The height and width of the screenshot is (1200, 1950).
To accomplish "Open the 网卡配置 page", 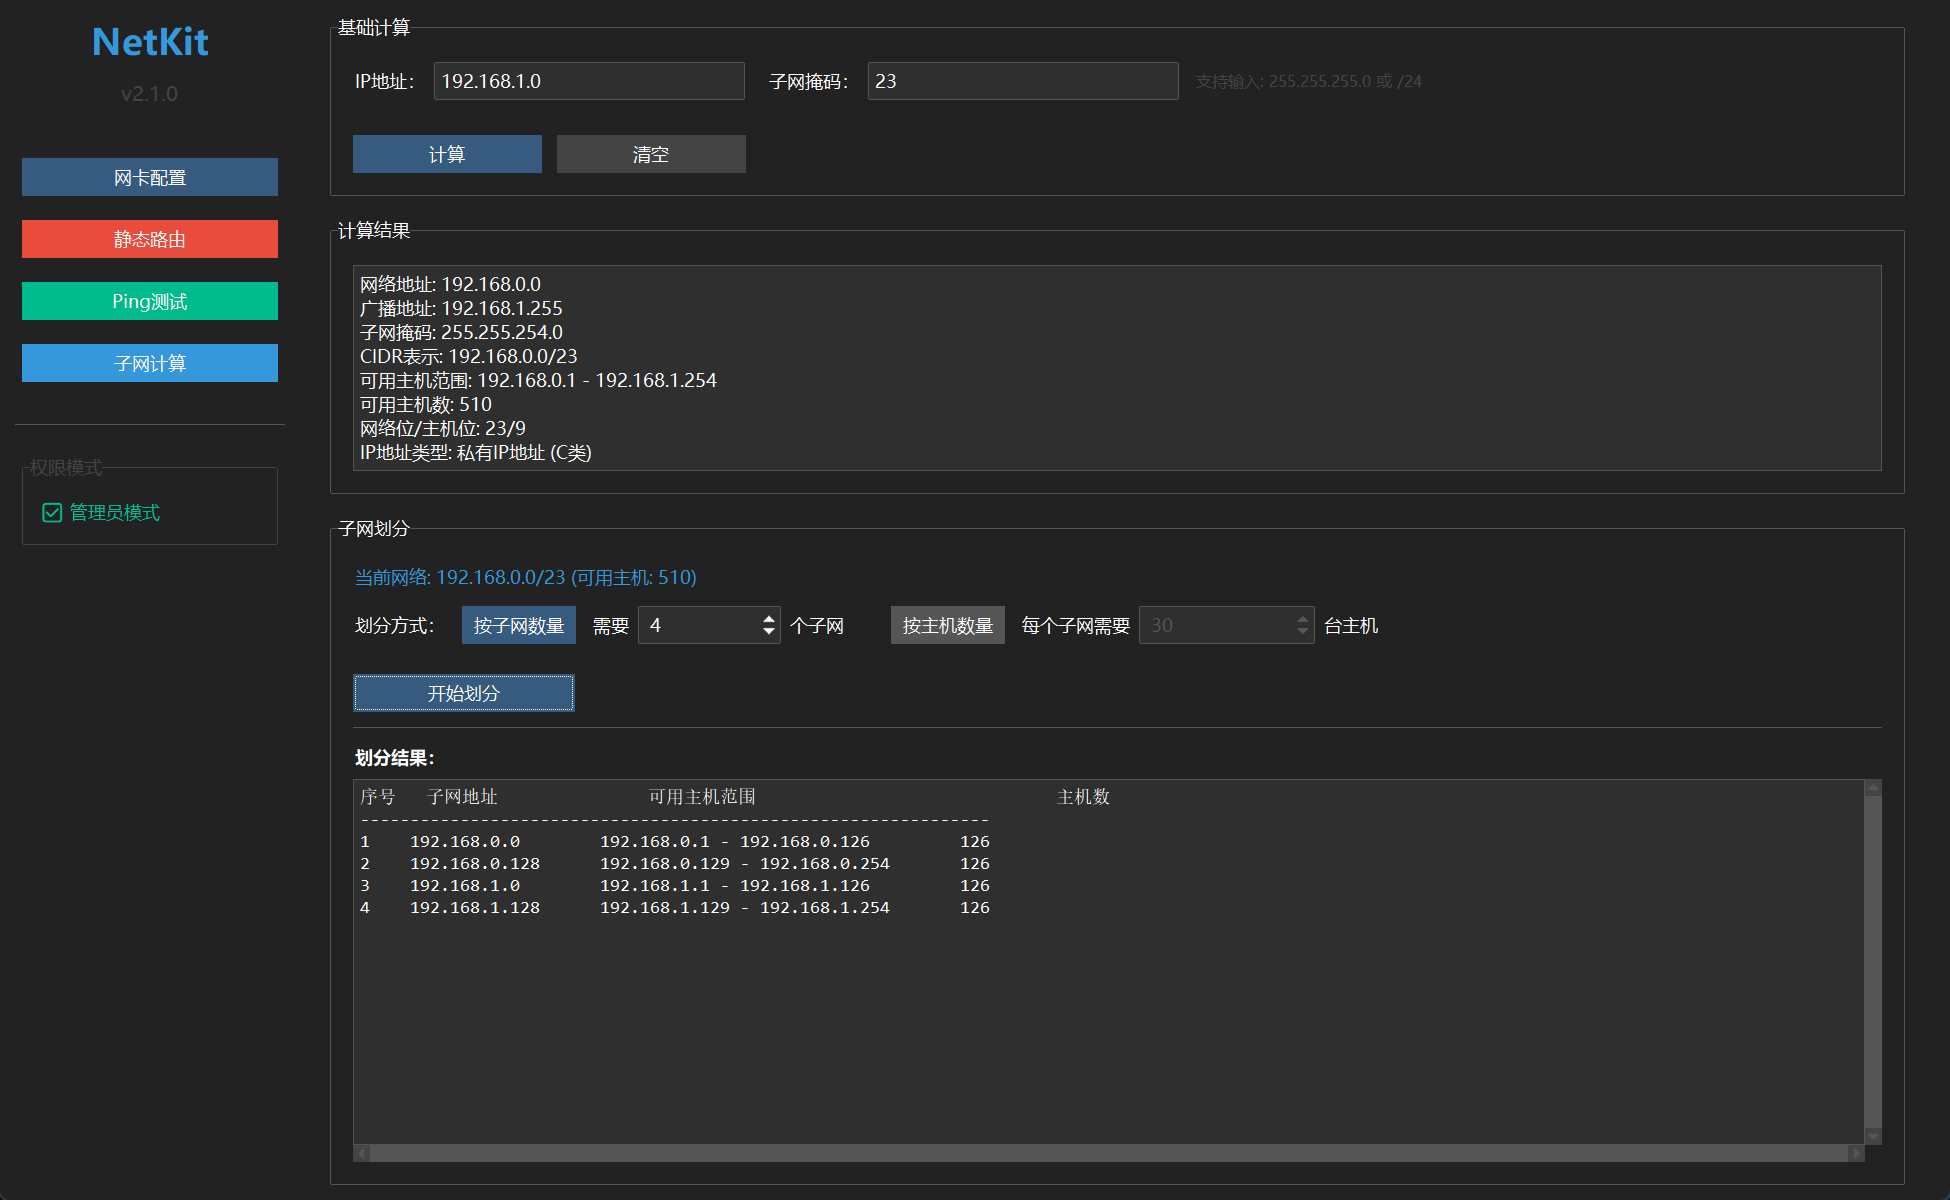I will (x=150, y=177).
